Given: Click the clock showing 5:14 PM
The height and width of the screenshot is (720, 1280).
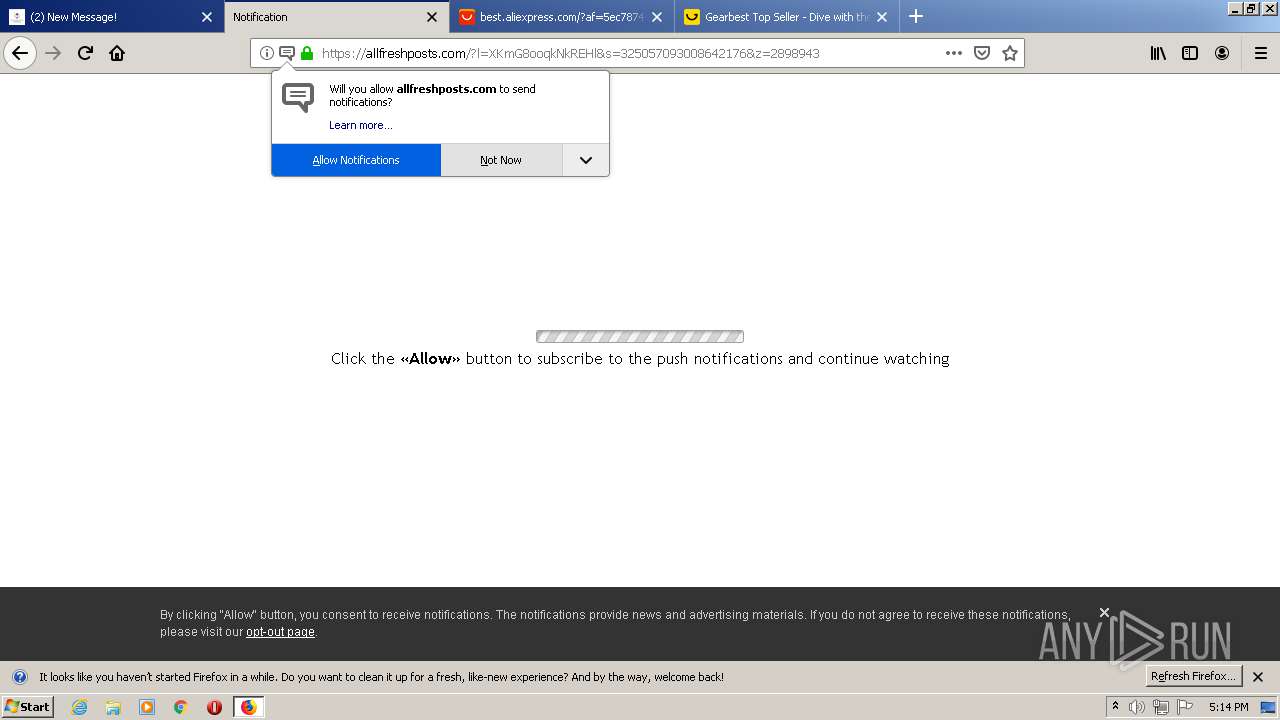Looking at the screenshot, I should click(x=1228, y=707).
